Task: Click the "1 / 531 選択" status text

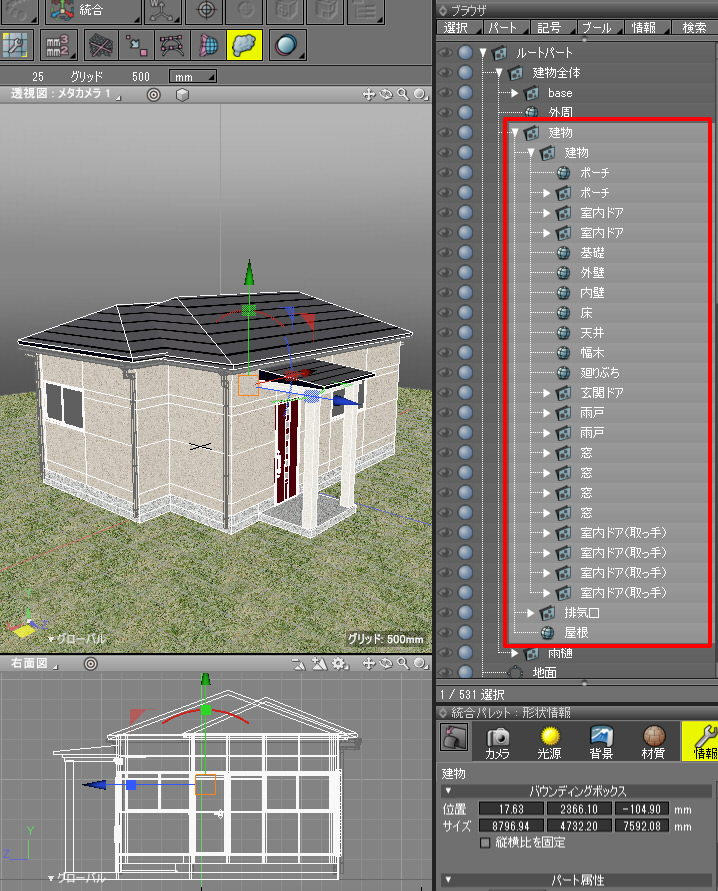Action: (x=472, y=694)
